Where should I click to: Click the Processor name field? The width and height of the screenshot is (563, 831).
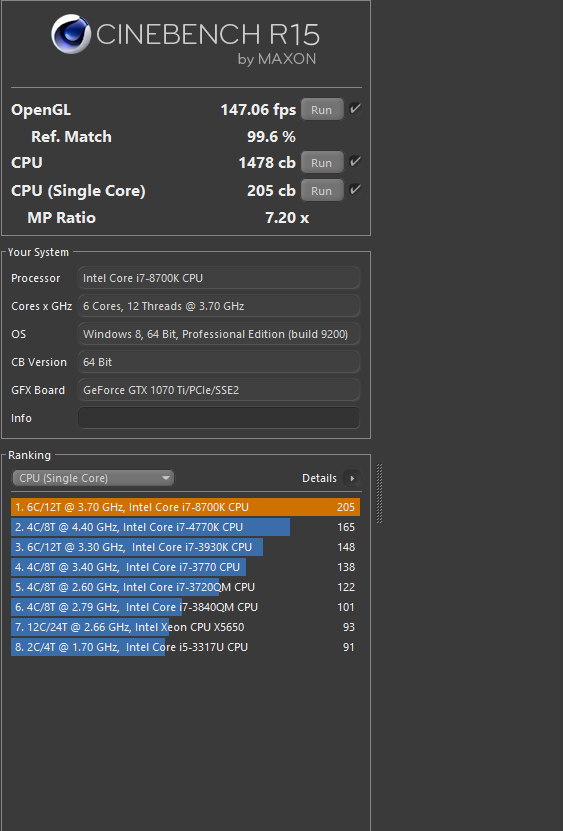pos(219,278)
